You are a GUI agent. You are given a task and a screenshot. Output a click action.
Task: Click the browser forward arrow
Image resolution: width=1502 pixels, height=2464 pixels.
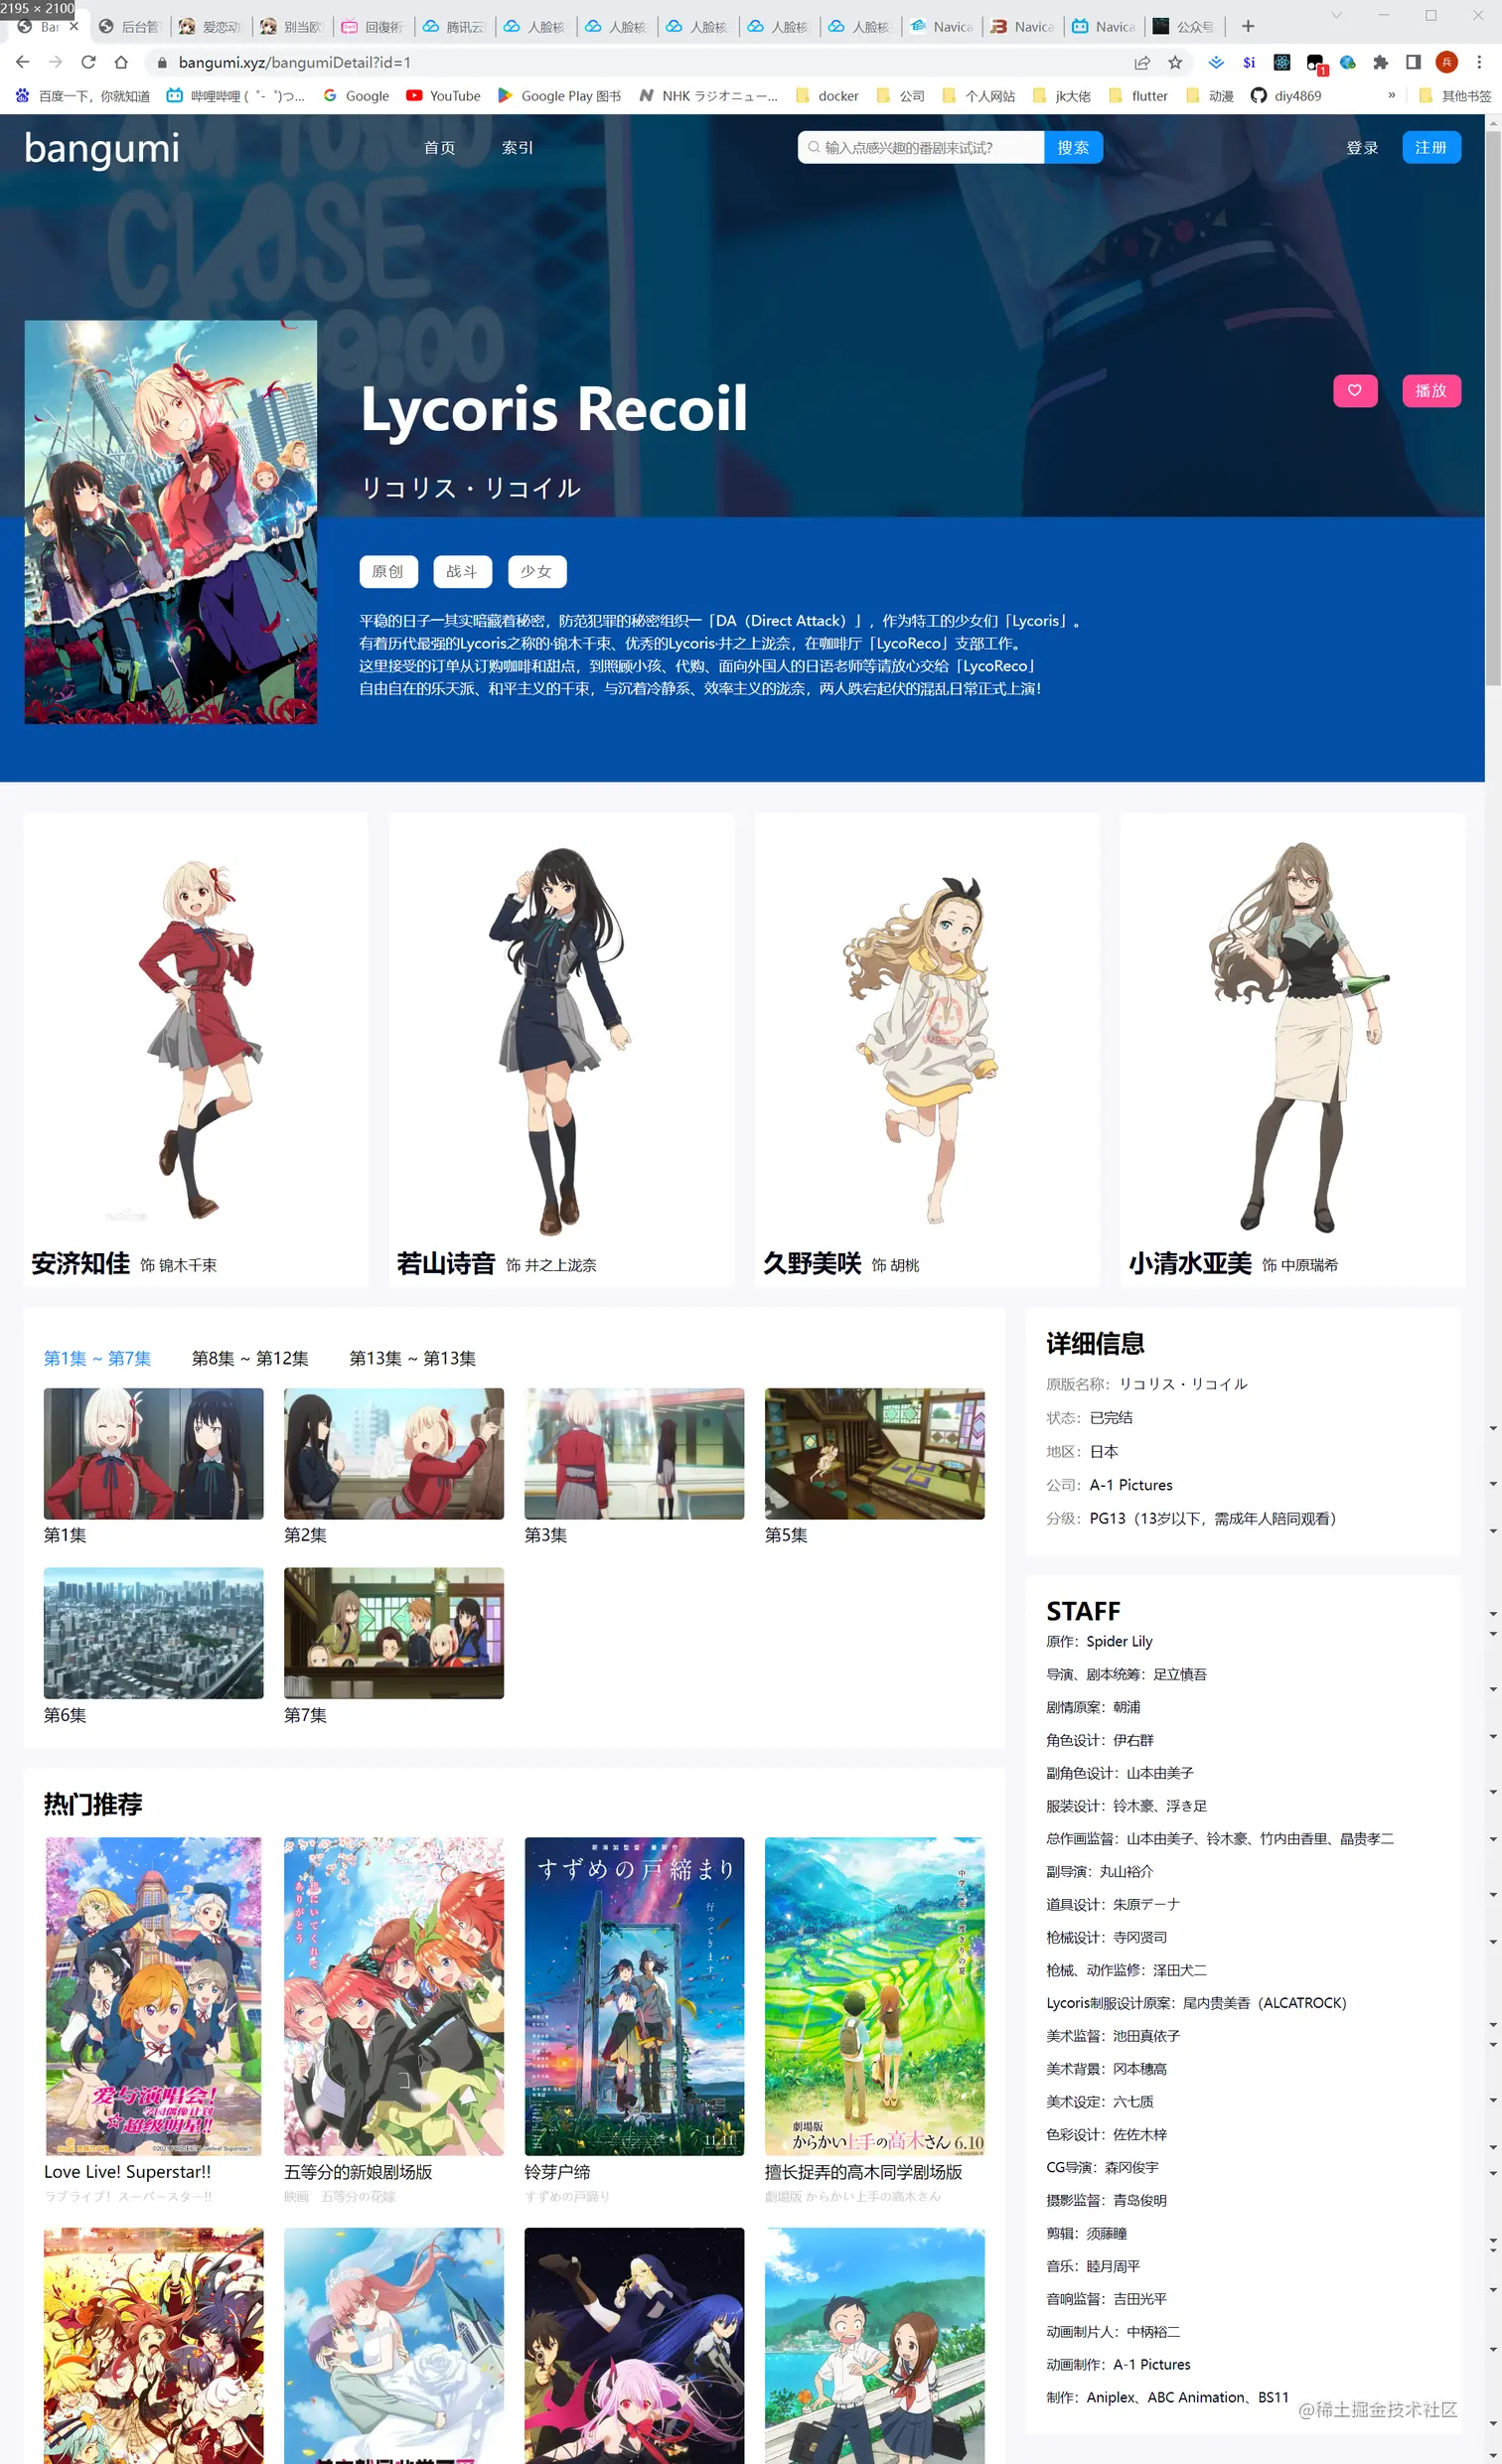pos(55,62)
